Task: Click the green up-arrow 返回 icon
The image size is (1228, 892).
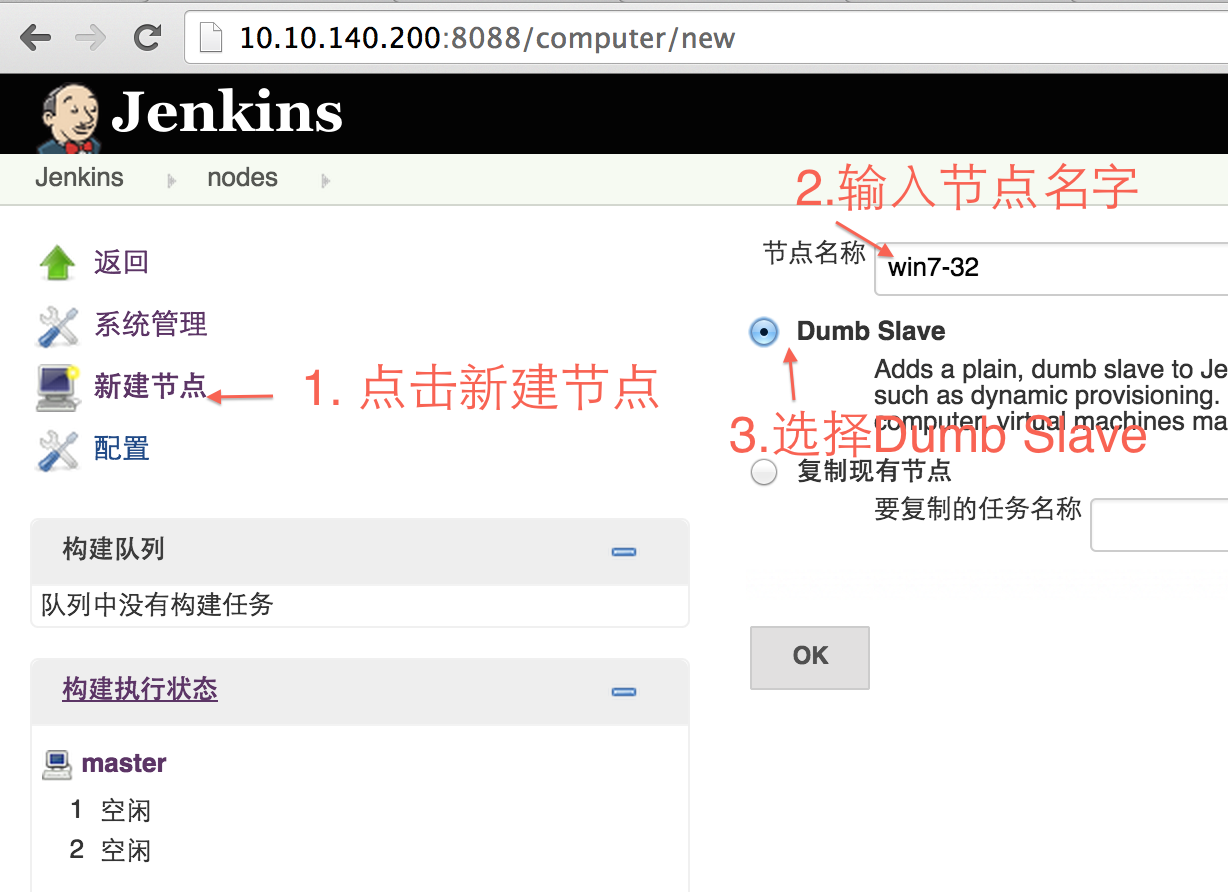Action: [57, 263]
